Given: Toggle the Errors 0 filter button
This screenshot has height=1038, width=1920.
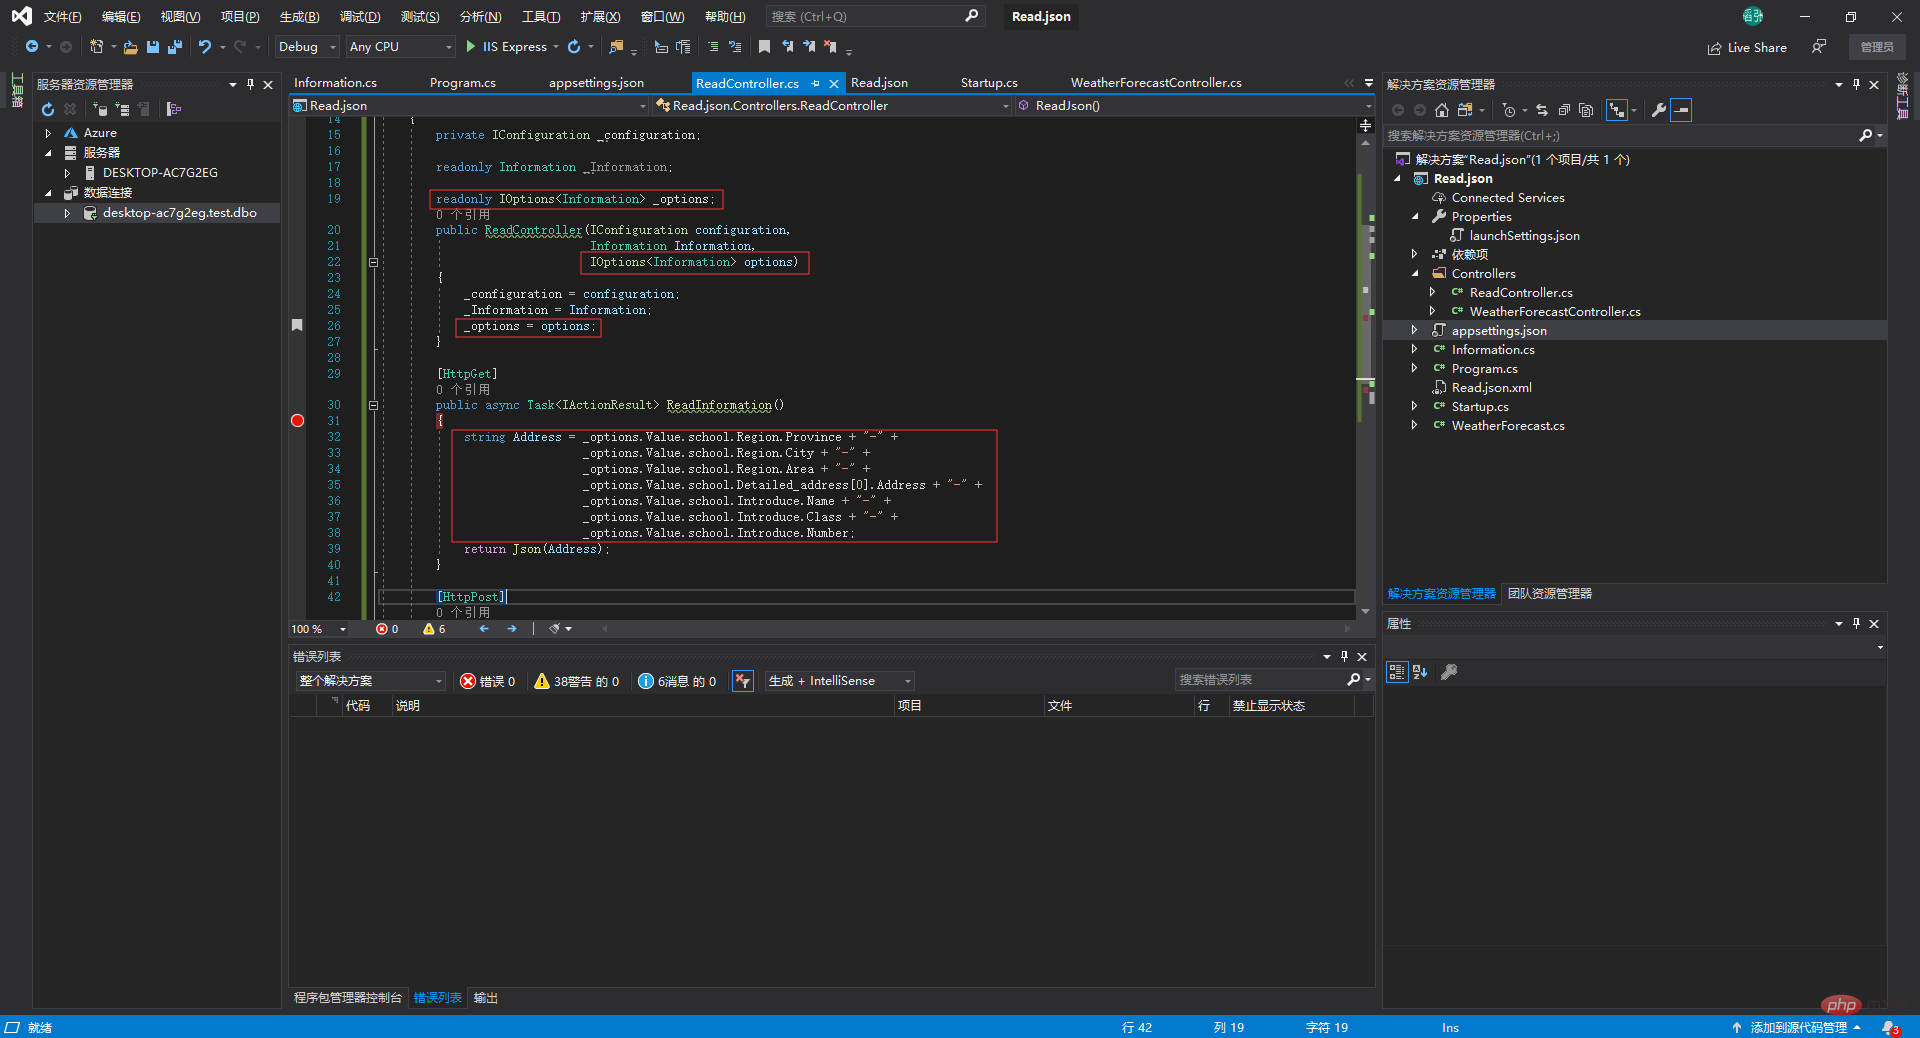Looking at the screenshot, I should [488, 681].
